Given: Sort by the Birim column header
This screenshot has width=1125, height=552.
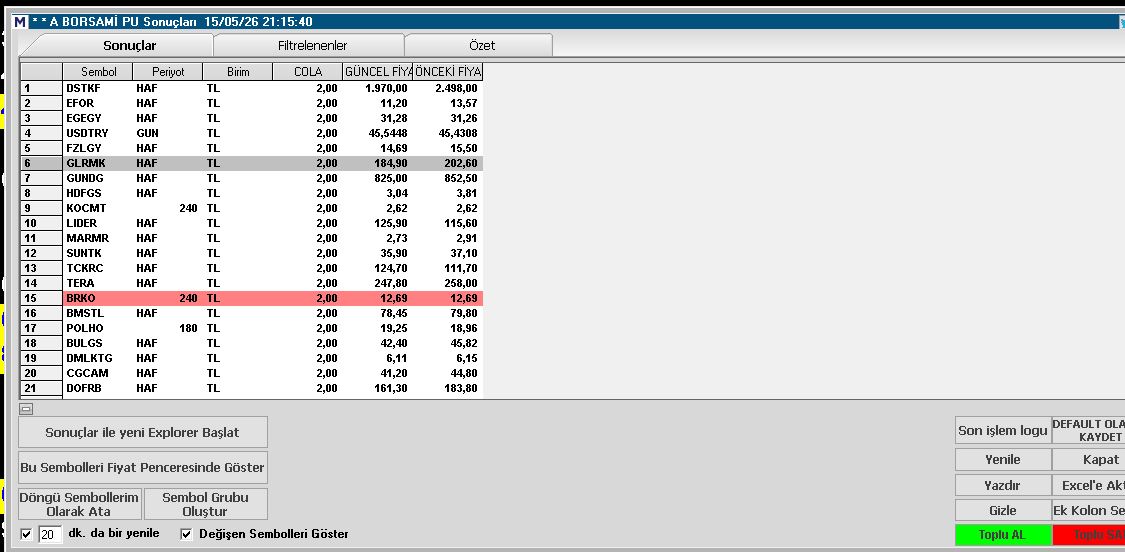Looking at the screenshot, I should tap(237, 72).
